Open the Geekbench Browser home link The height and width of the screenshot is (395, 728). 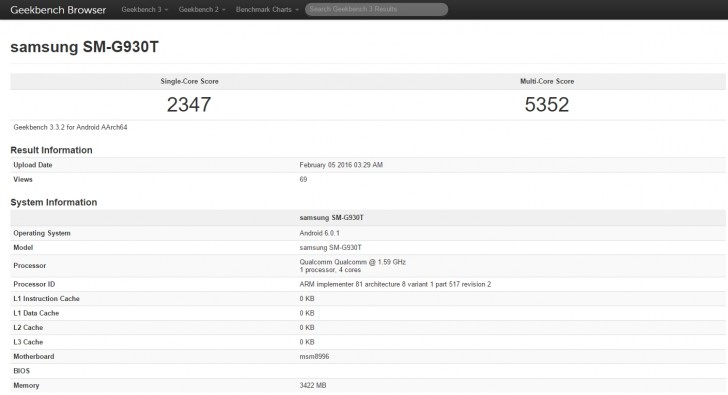point(58,10)
